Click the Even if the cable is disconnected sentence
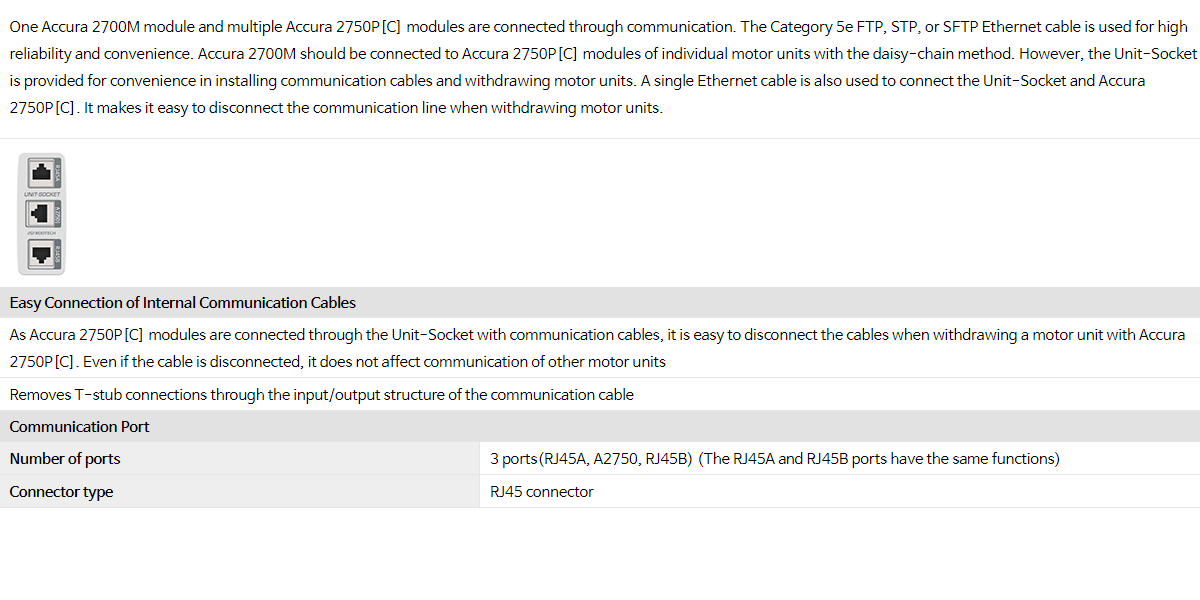 [x=375, y=362]
